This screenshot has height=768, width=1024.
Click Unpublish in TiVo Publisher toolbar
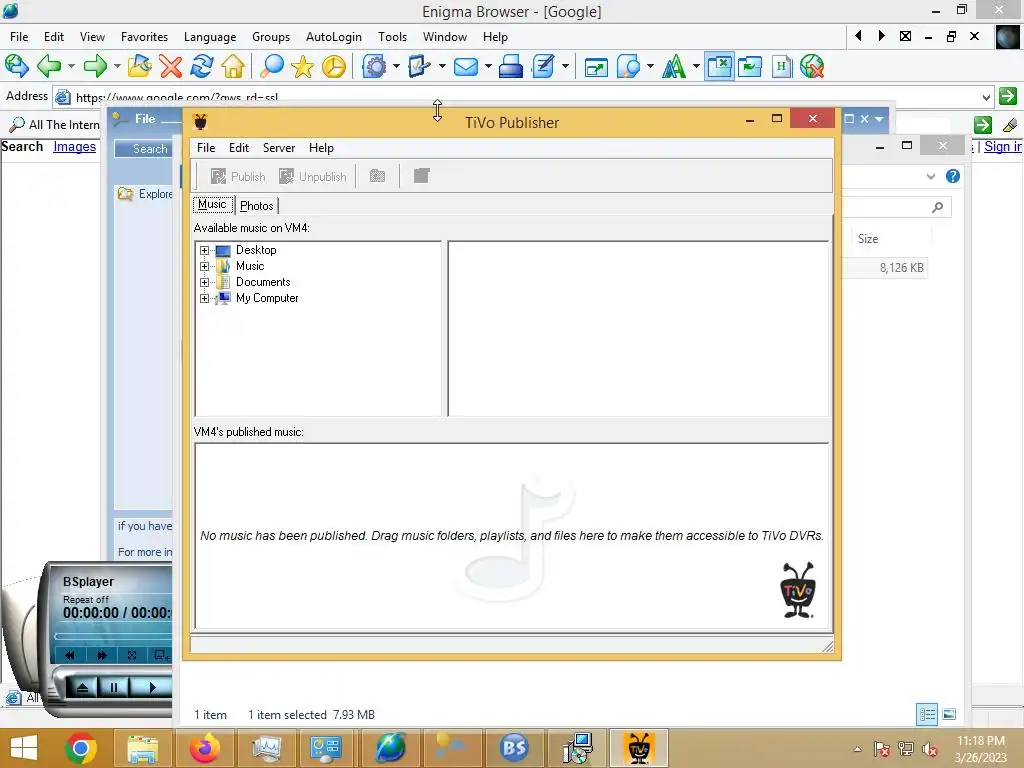[312, 176]
